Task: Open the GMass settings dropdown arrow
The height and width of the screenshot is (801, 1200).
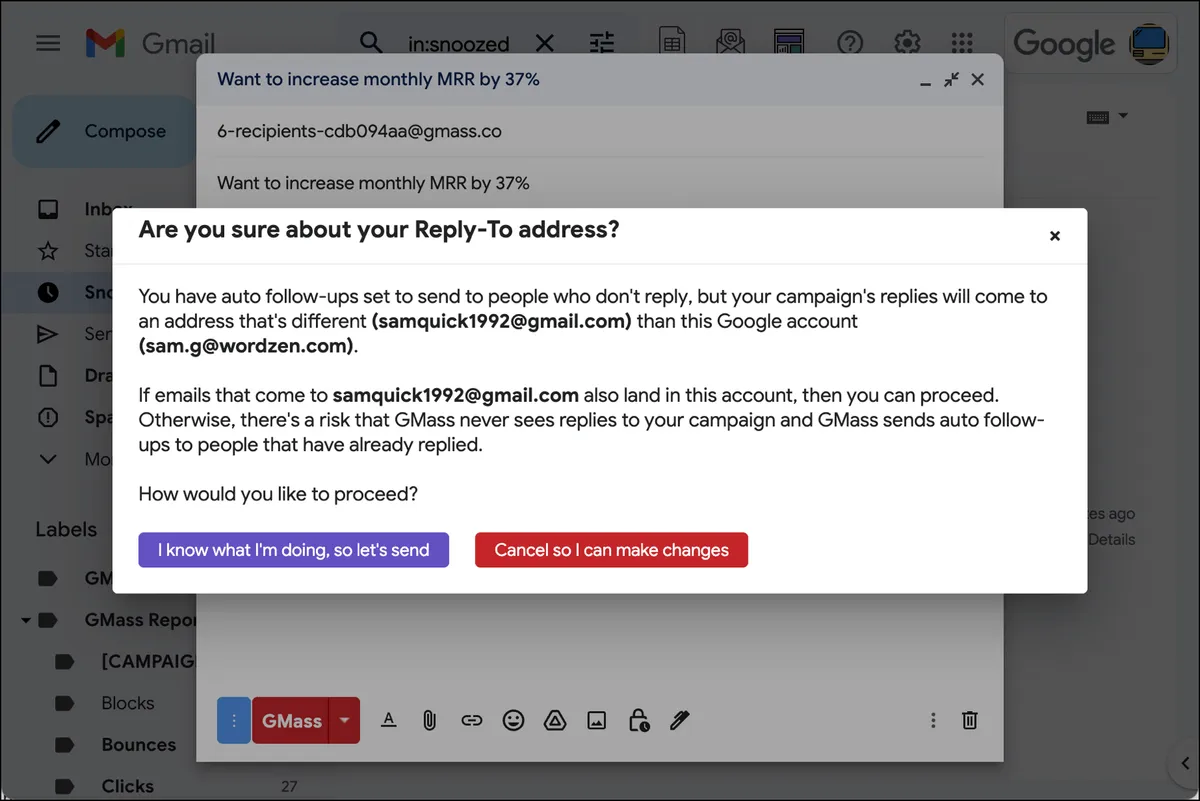Action: point(345,720)
